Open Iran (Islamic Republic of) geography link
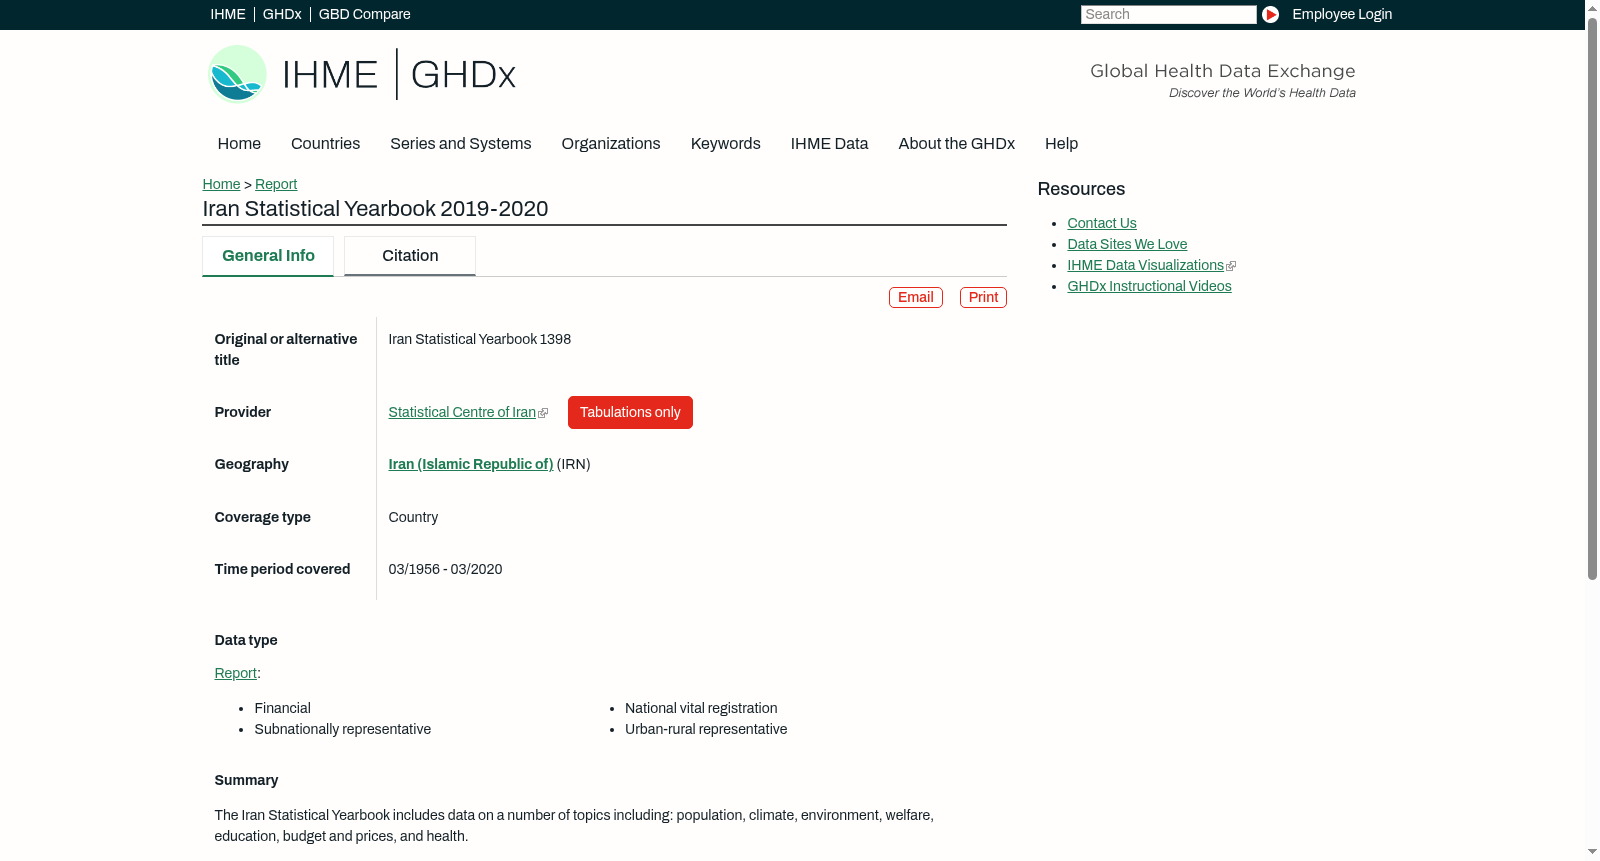The image size is (1600, 861). tap(470, 464)
